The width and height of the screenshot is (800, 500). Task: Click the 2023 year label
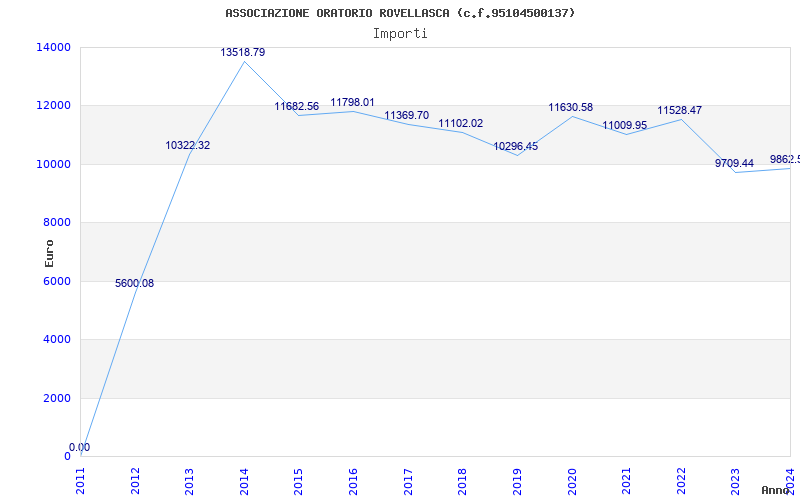pos(736,481)
